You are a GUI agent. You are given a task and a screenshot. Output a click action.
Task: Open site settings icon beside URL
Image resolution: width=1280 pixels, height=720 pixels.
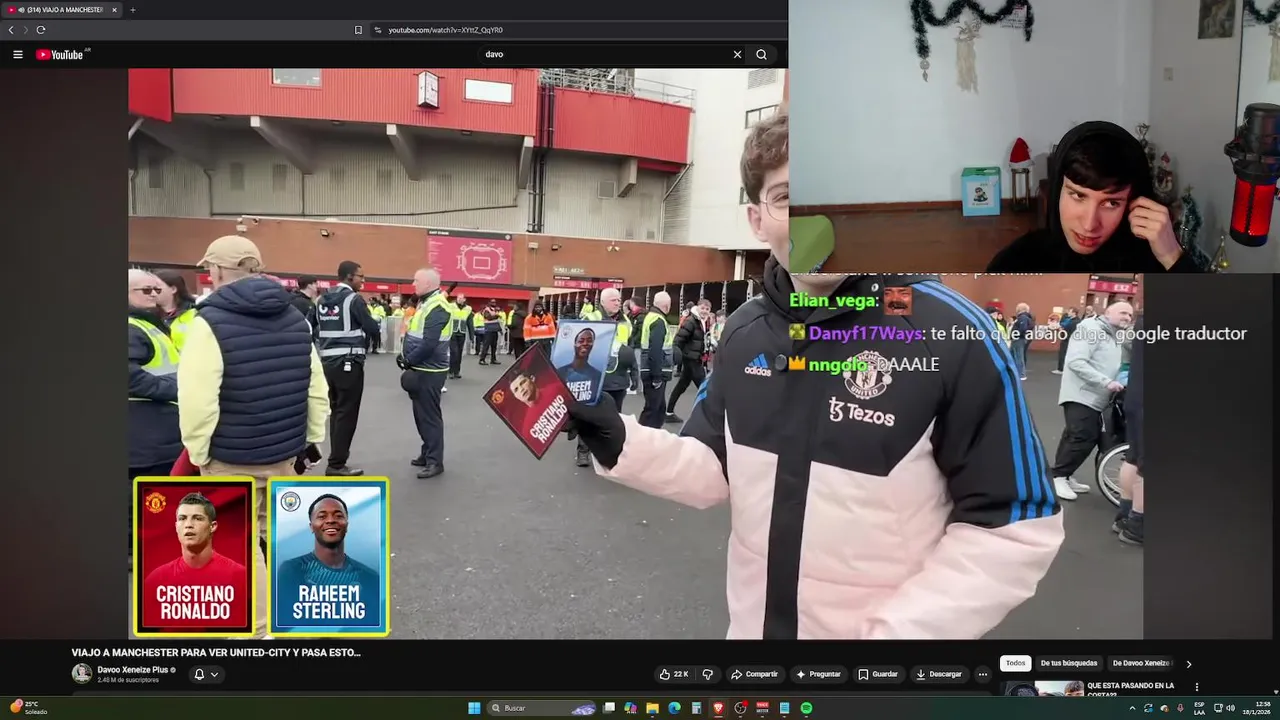pos(378,30)
